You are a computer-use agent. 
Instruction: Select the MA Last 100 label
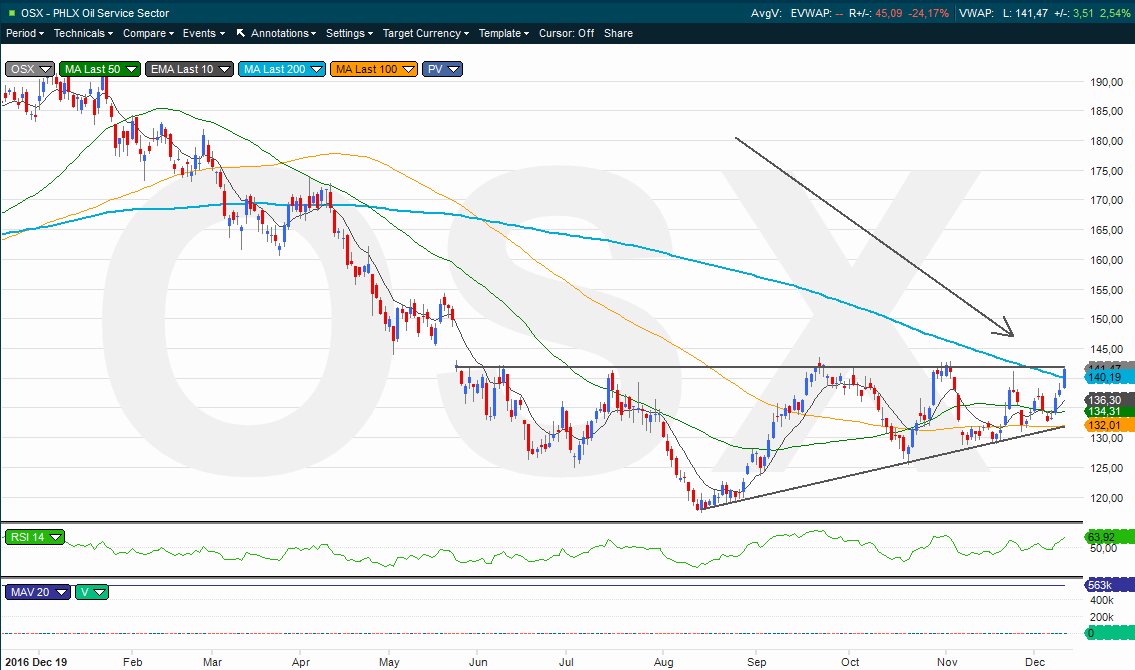tap(366, 69)
